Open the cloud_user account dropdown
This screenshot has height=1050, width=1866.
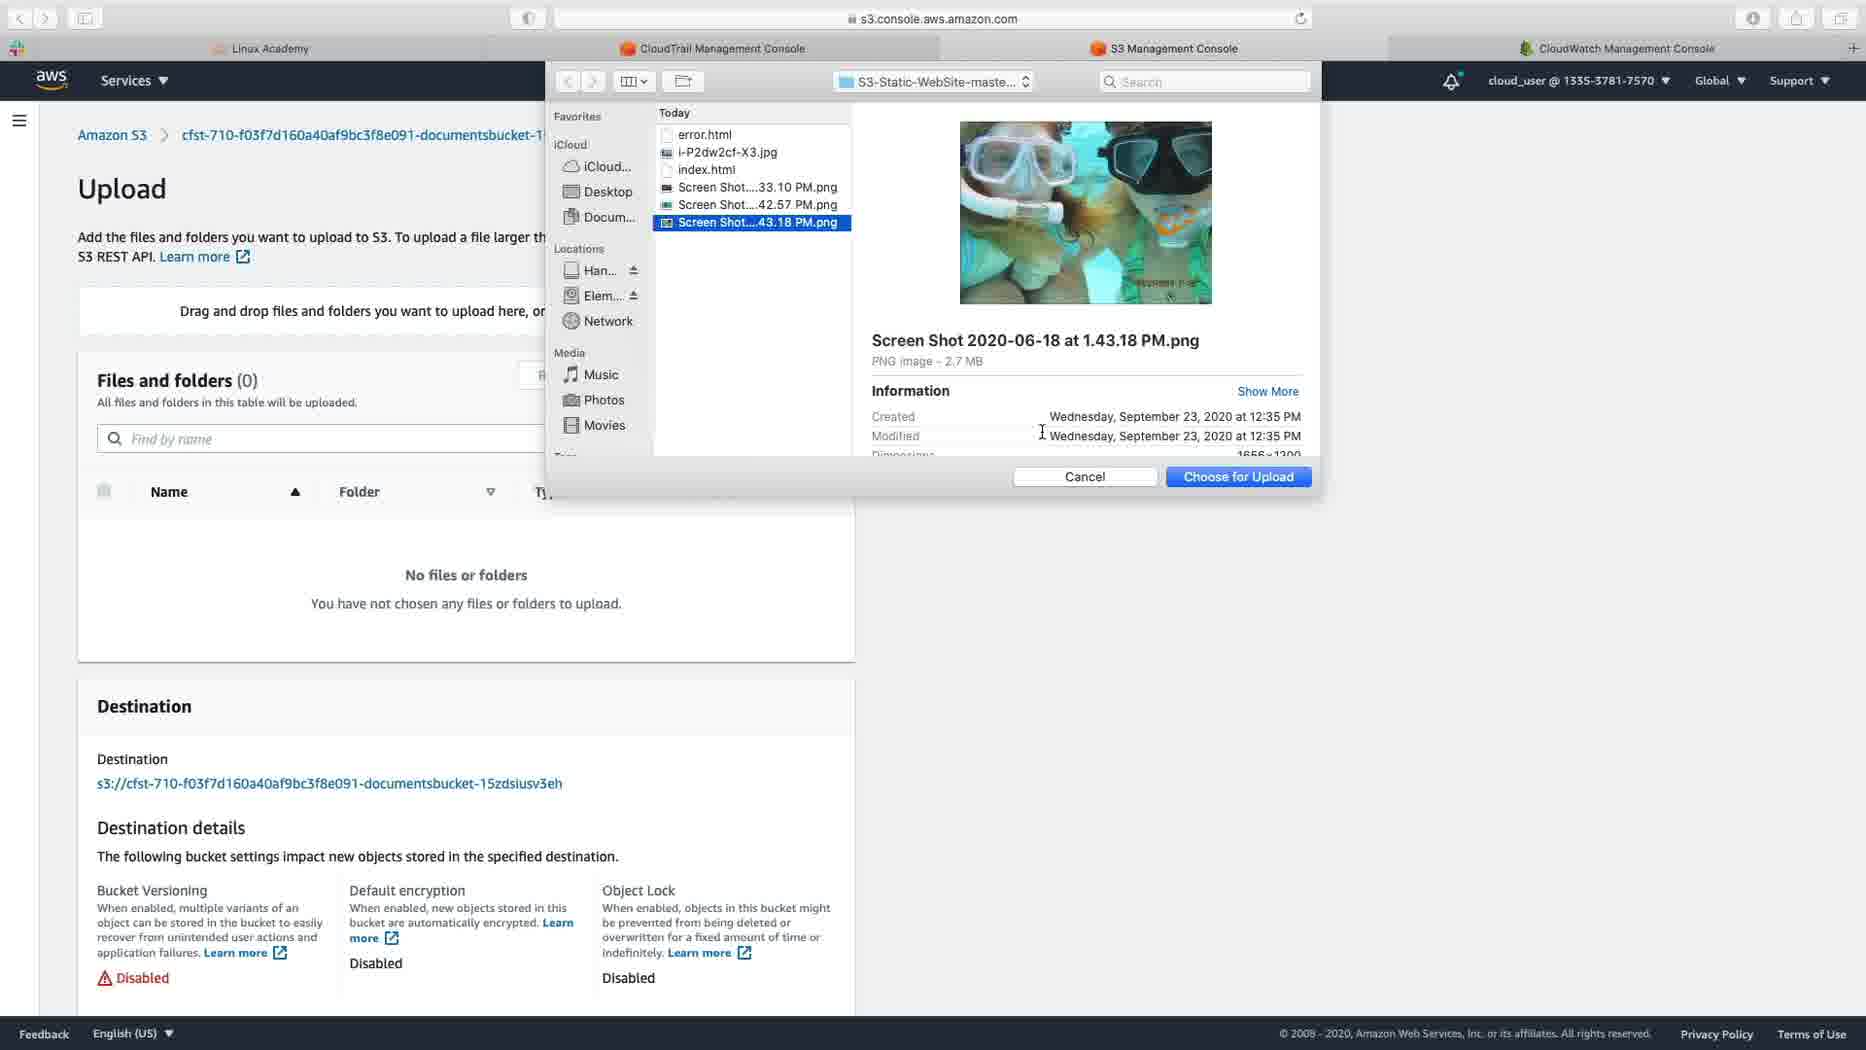coord(1578,81)
